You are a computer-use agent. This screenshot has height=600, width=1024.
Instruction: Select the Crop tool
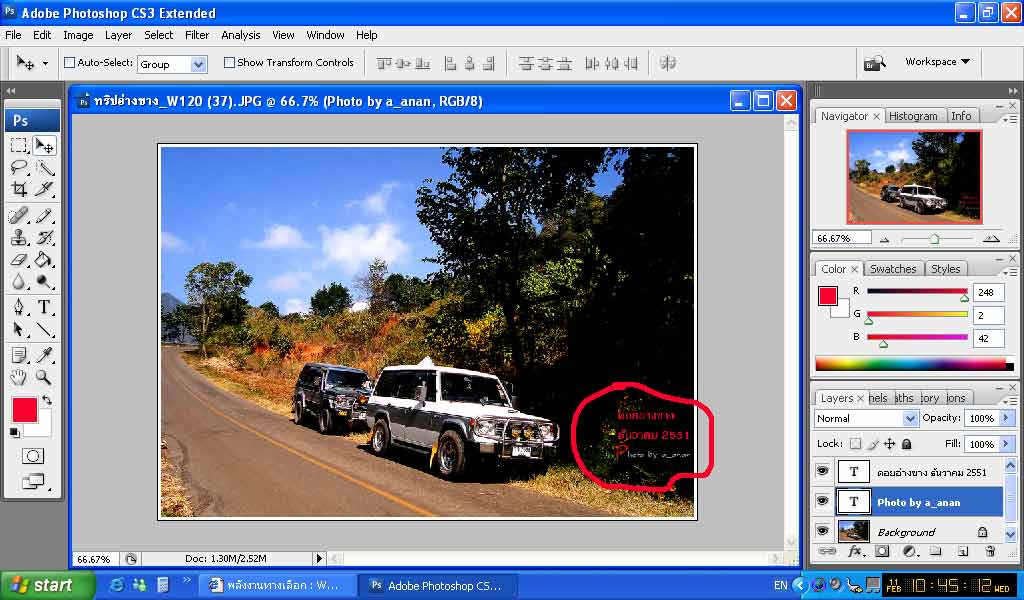(19, 189)
